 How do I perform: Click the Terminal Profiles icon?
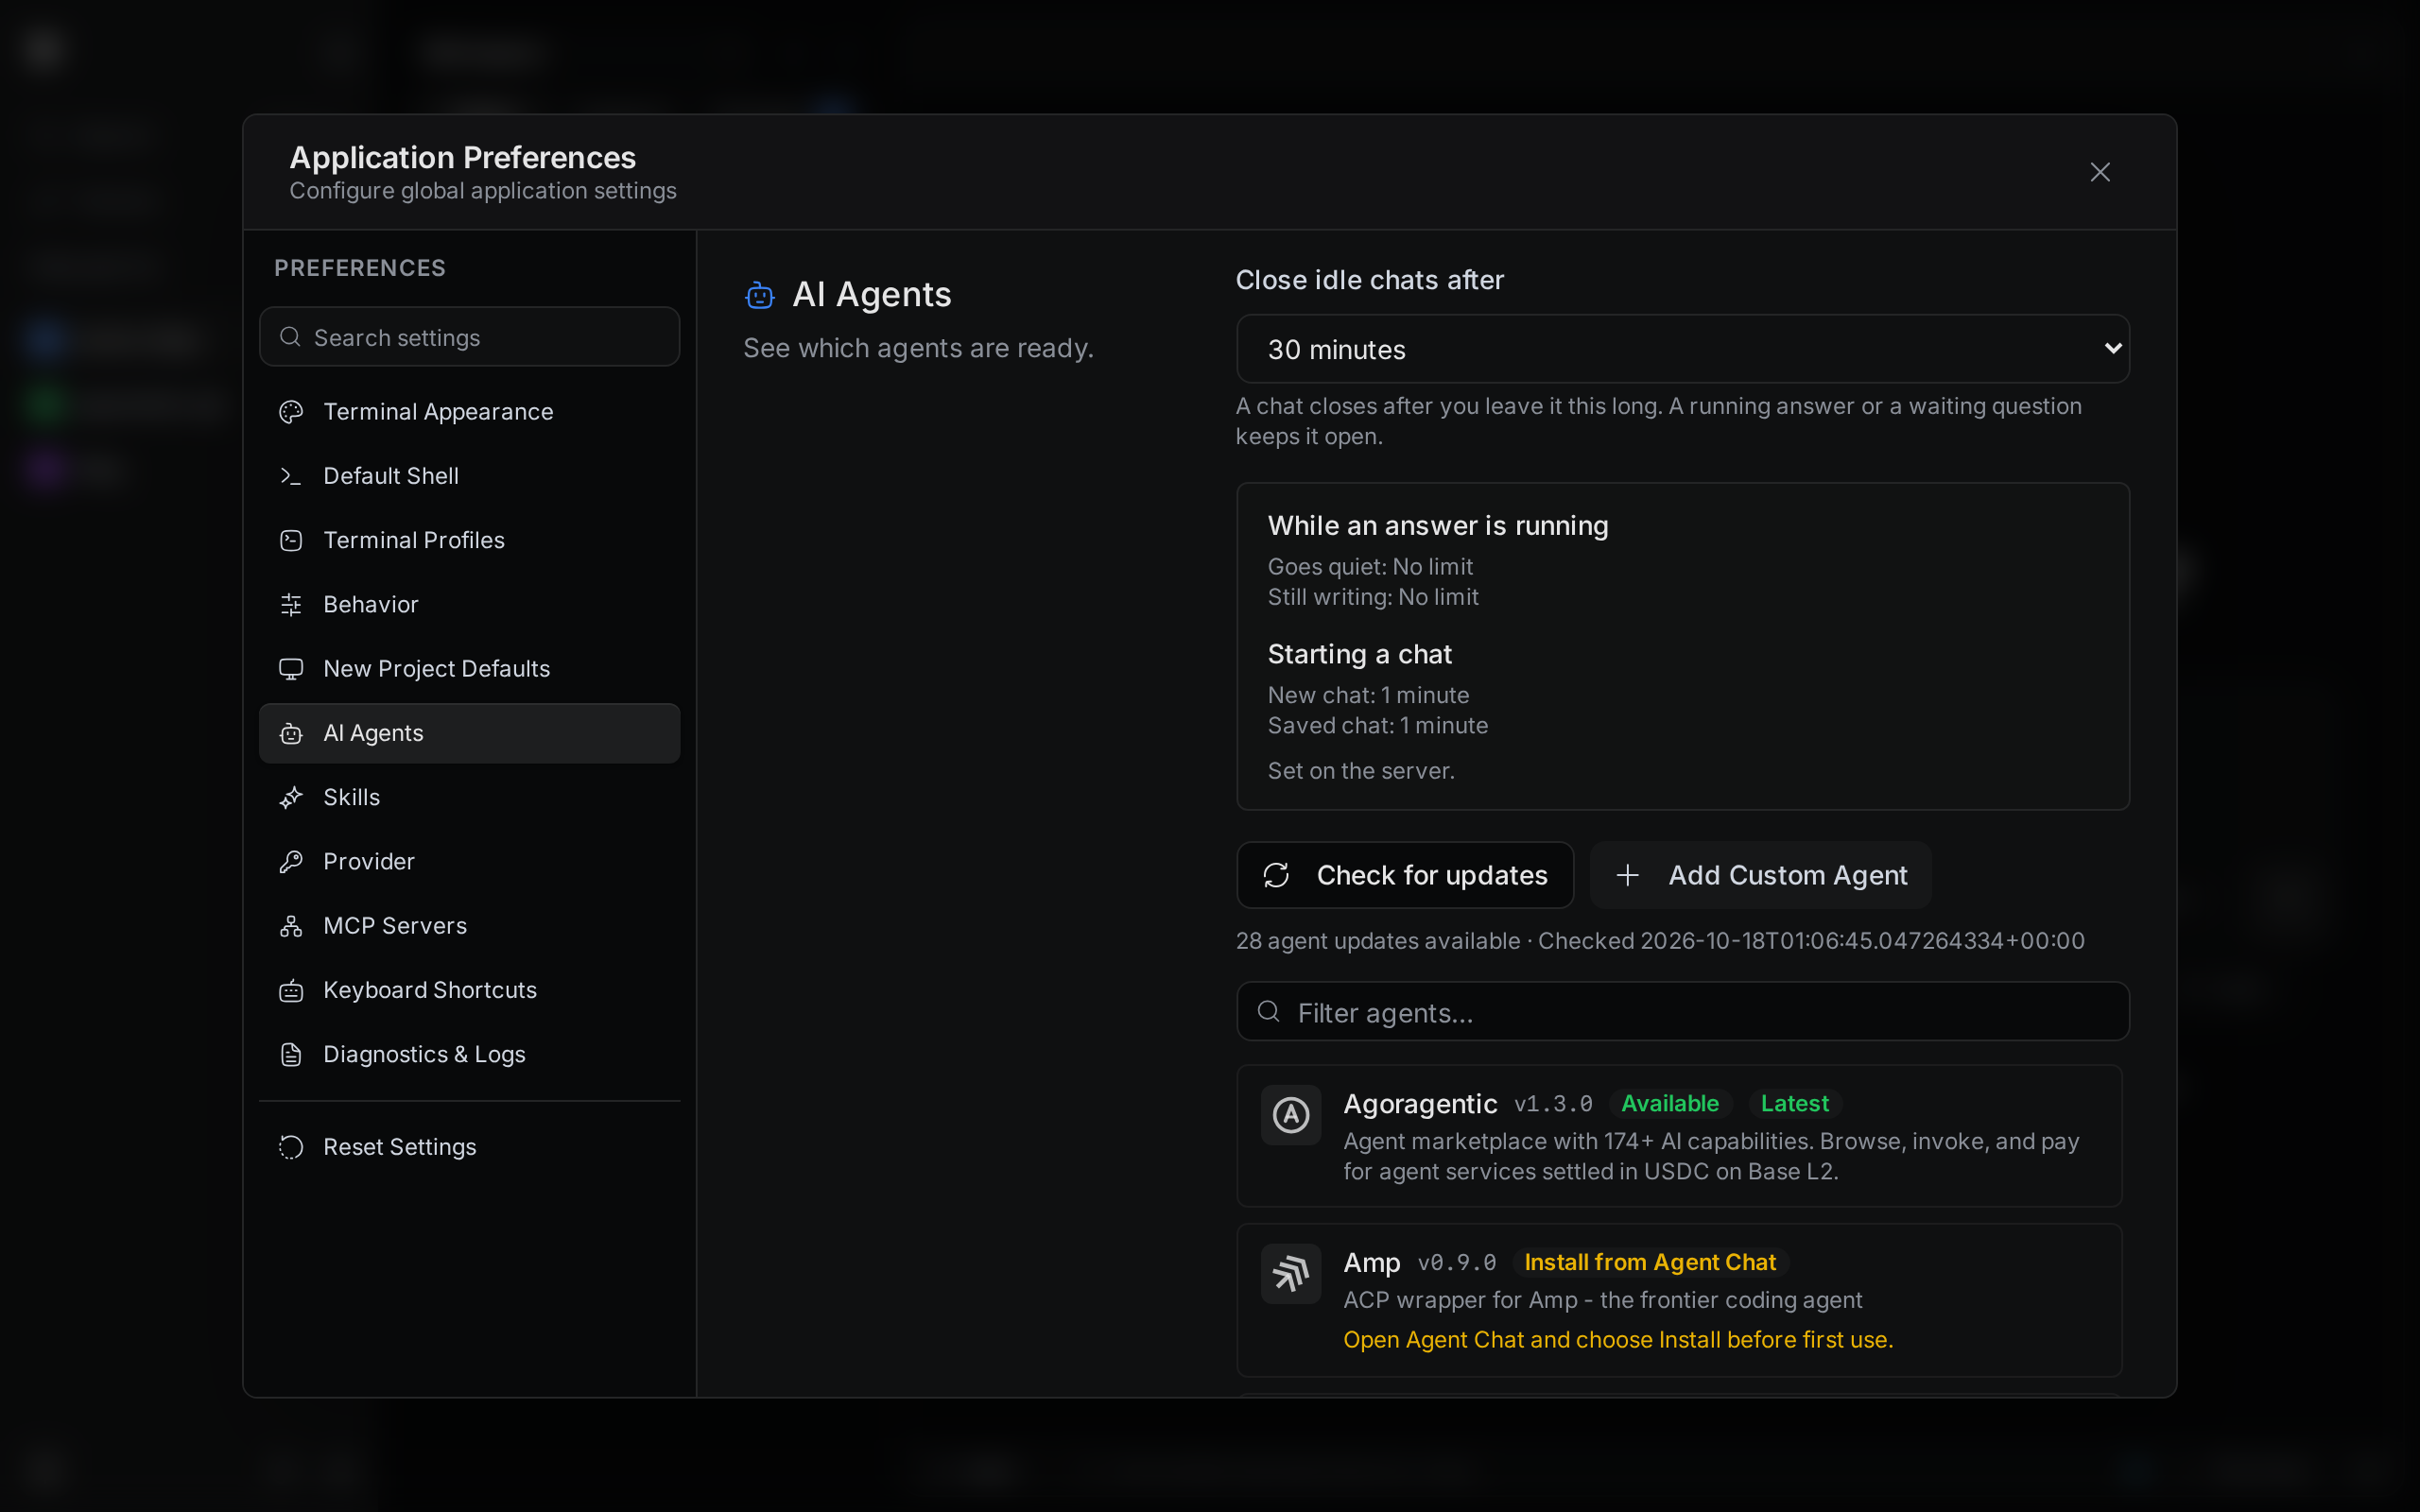pyautogui.click(x=291, y=540)
